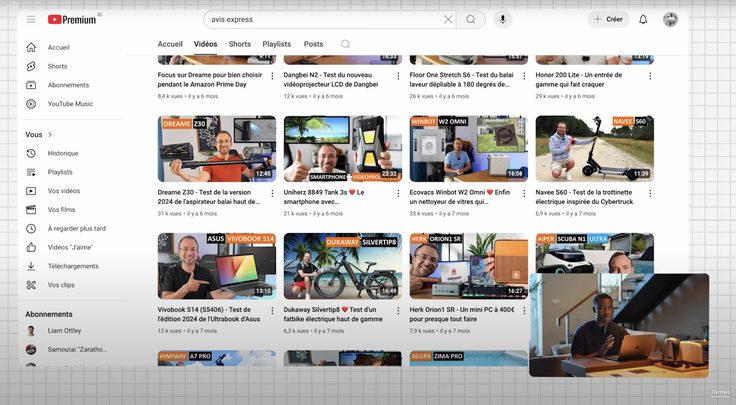Open the account avatar menu
This screenshot has width=736, height=405.
(x=670, y=19)
